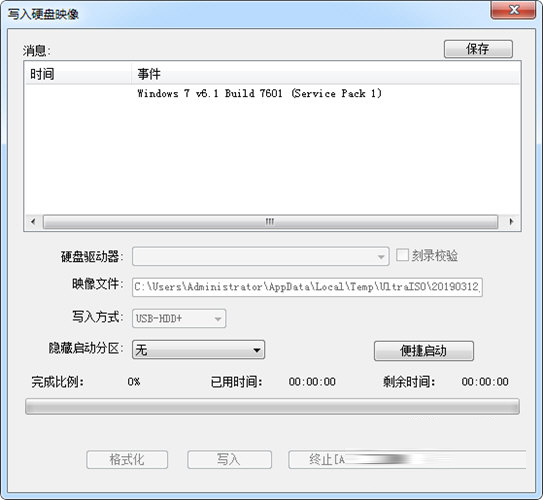This screenshot has width=543, height=500.
Task: Click the 0% value next to 完成比例
Action: click(x=134, y=382)
